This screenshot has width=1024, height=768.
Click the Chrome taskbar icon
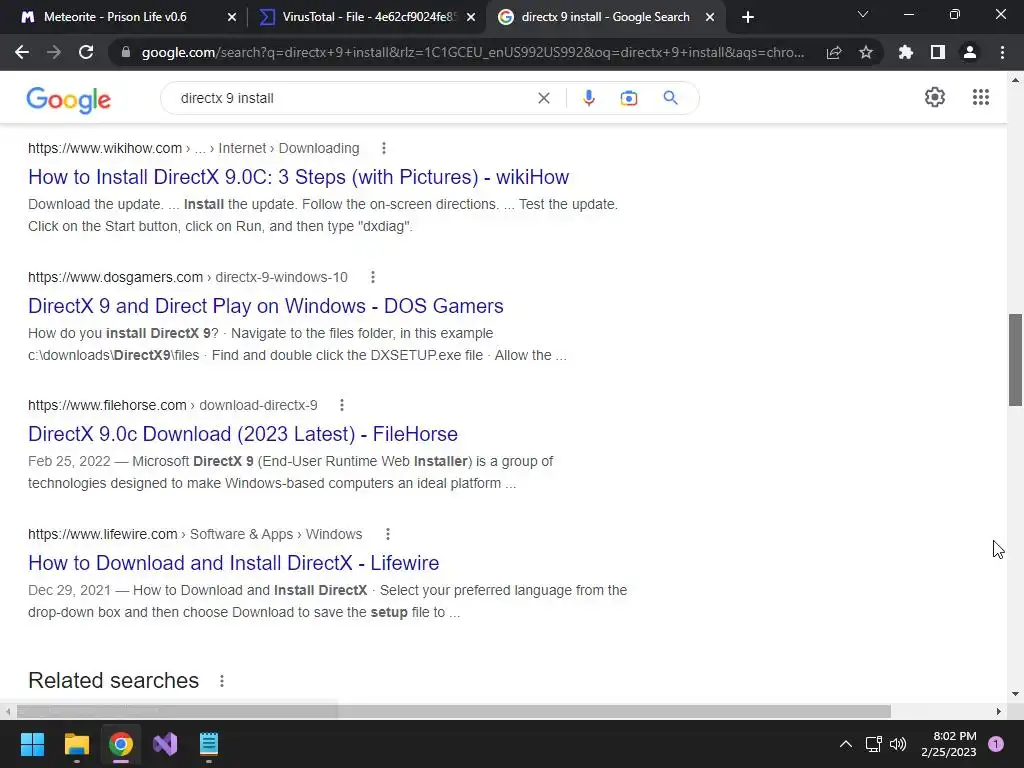(x=121, y=744)
